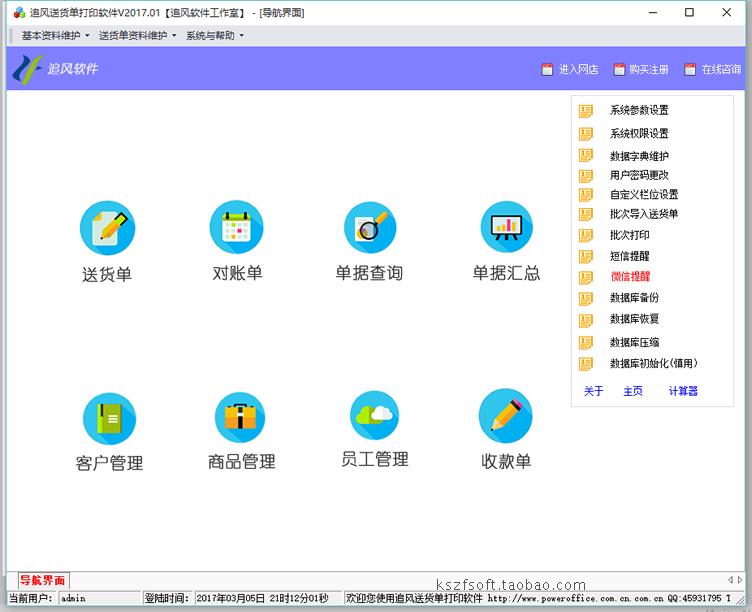752x612 pixels.
Task: Open 数据库备份 text entry
Action: pos(634,298)
